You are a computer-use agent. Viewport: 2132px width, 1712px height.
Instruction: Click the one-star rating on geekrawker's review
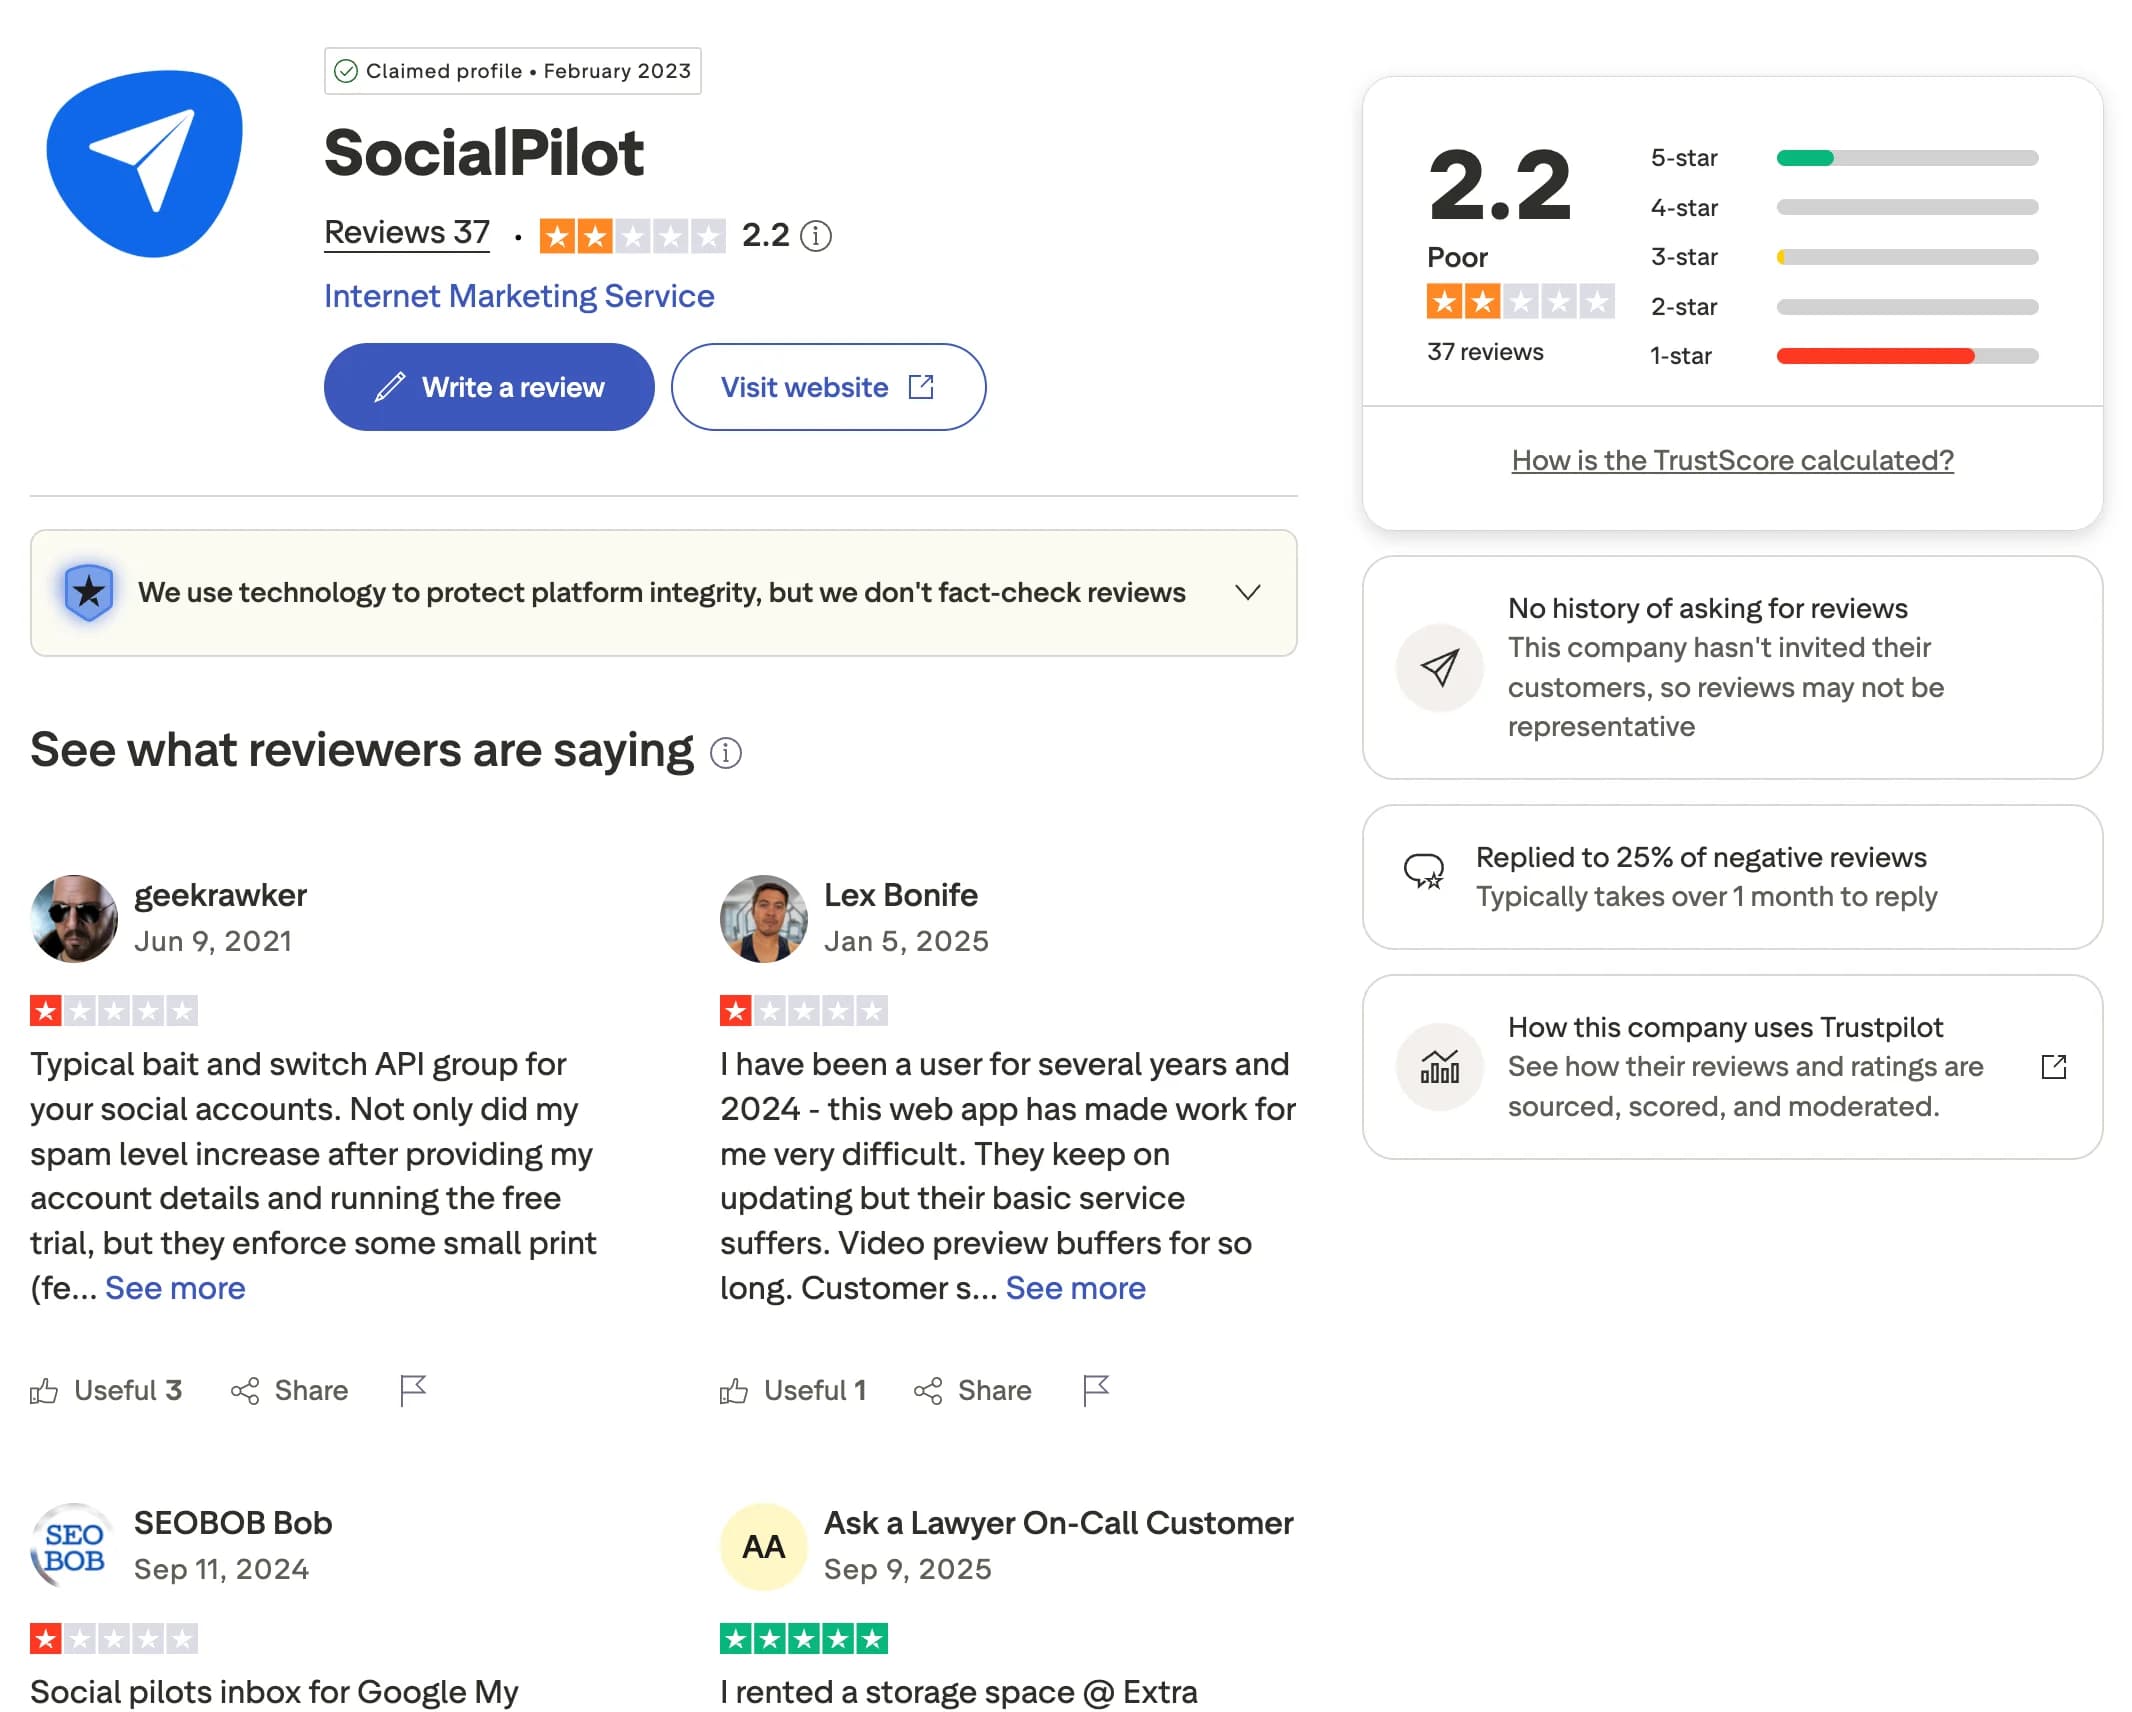click(114, 1011)
